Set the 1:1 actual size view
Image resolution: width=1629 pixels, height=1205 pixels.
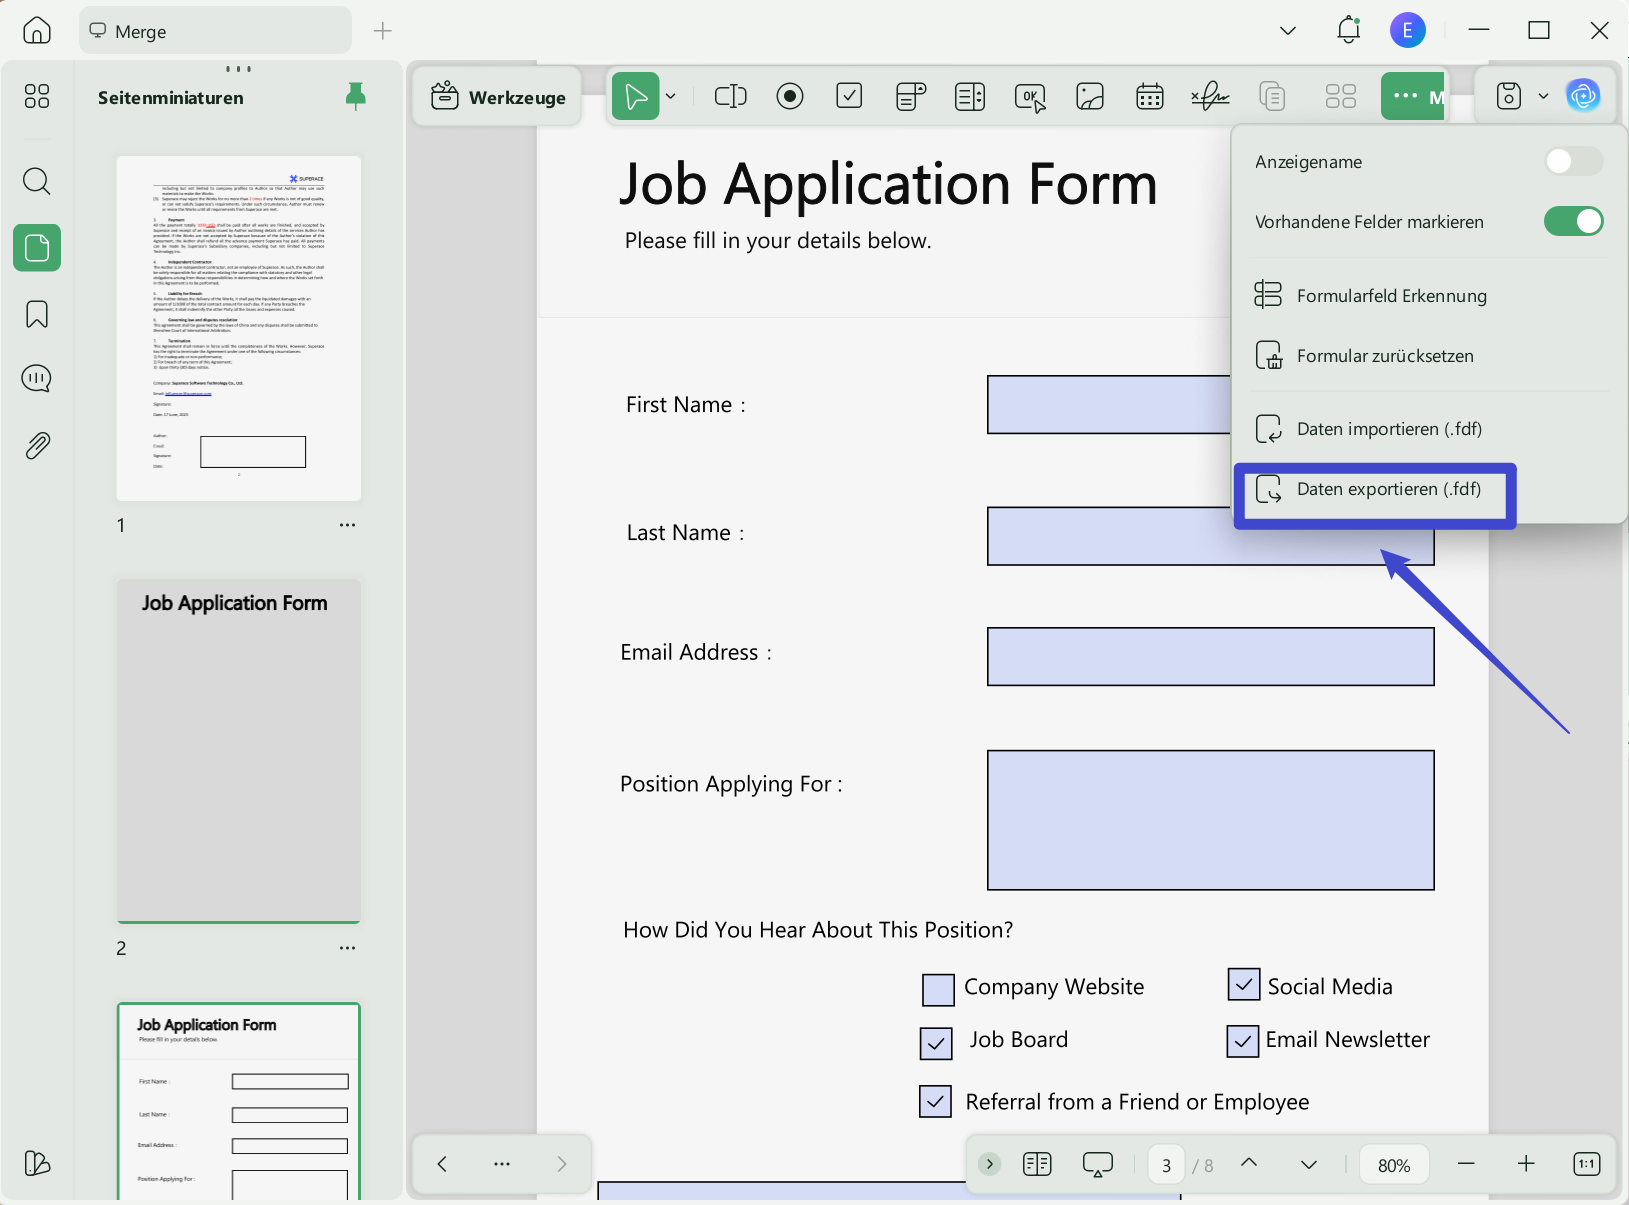(1586, 1164)
